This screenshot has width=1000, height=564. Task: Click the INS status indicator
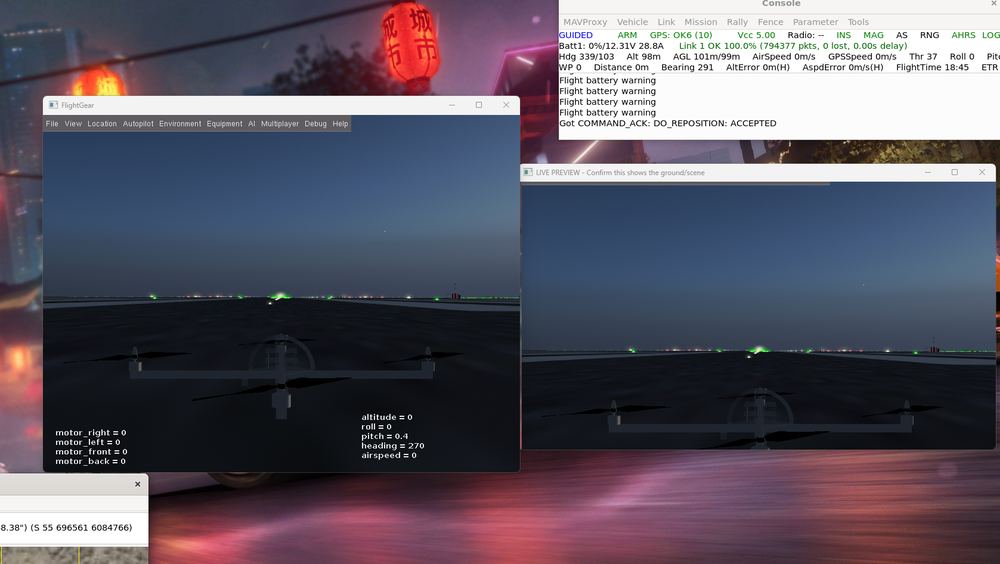[843, 35]
